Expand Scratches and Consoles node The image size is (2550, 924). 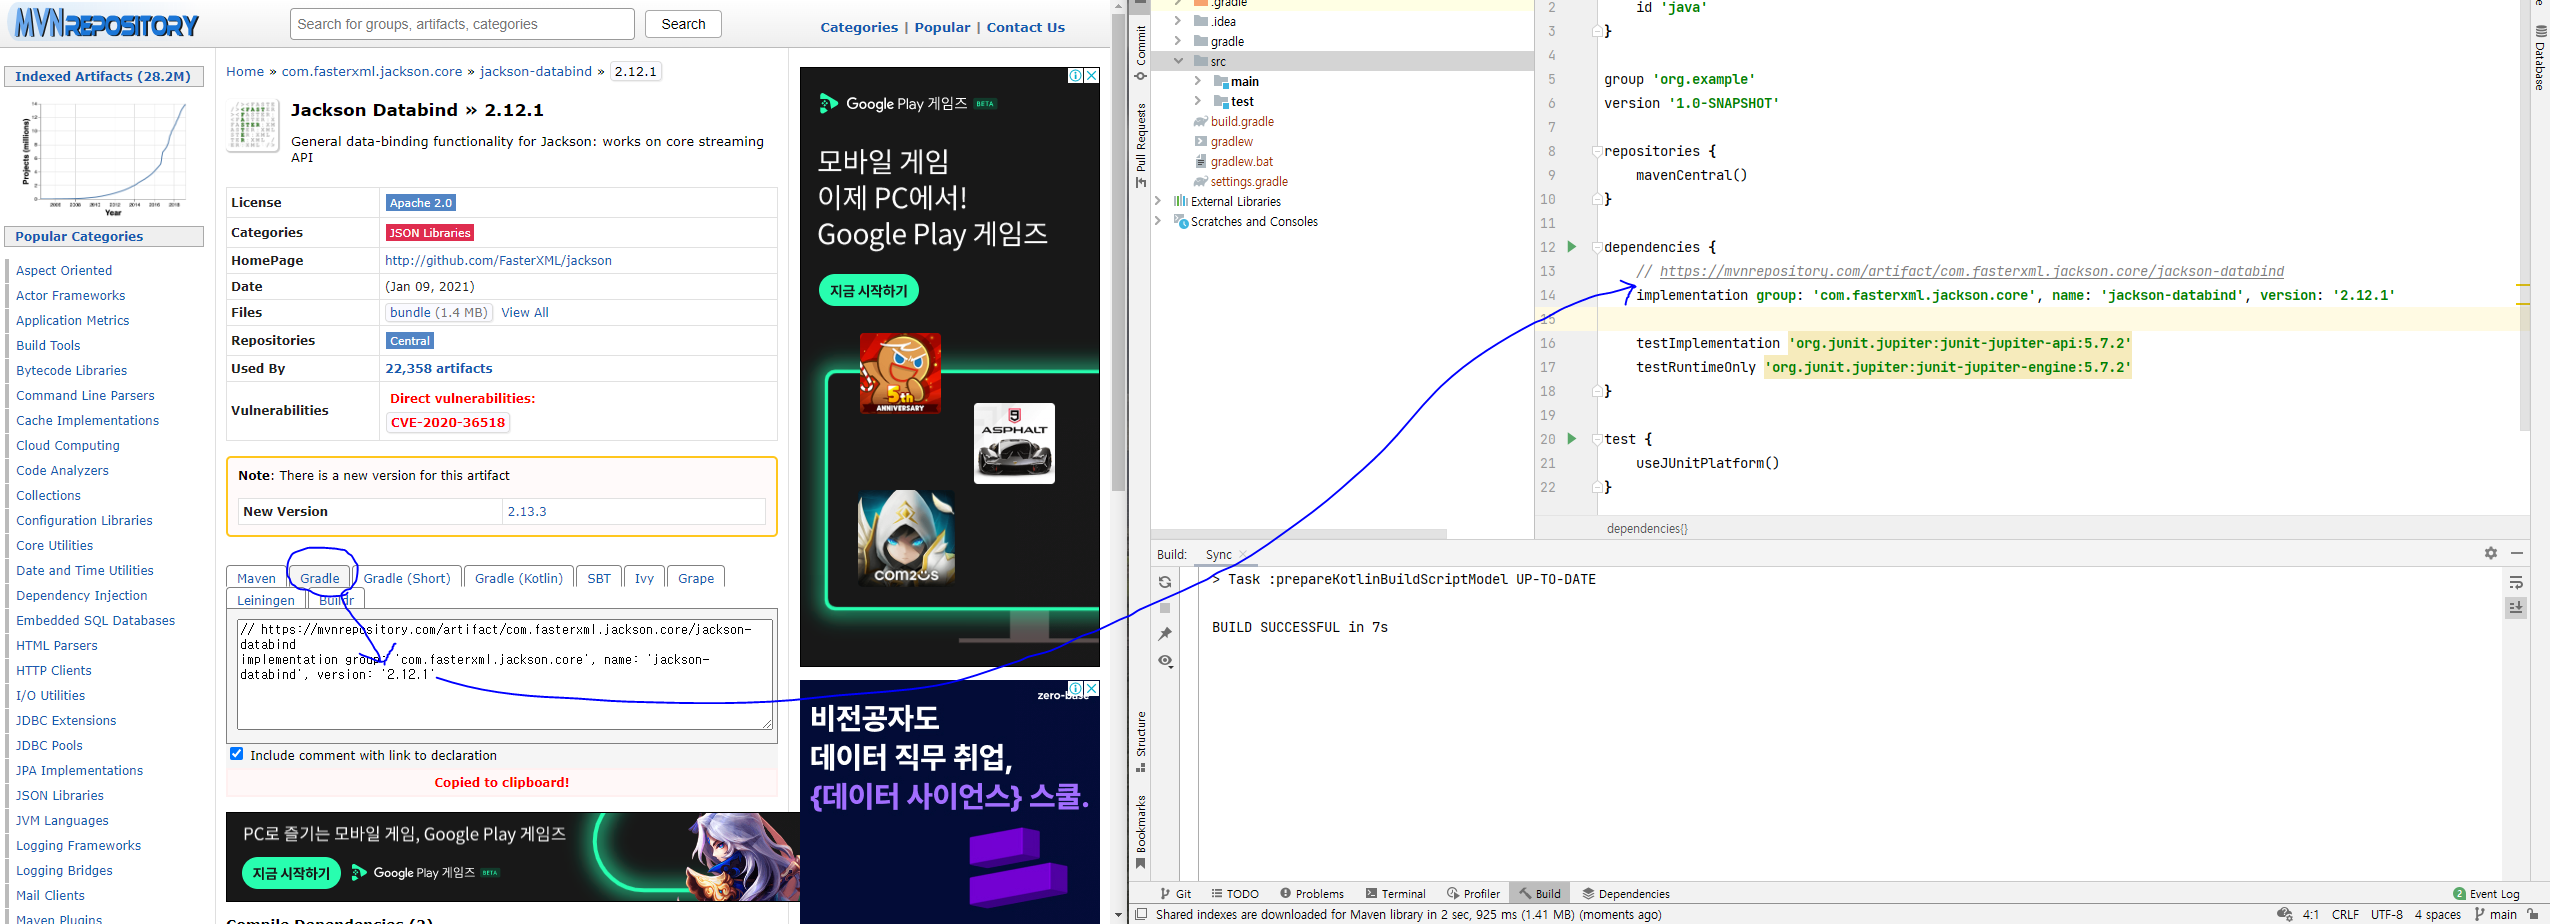pos(1158,221)
